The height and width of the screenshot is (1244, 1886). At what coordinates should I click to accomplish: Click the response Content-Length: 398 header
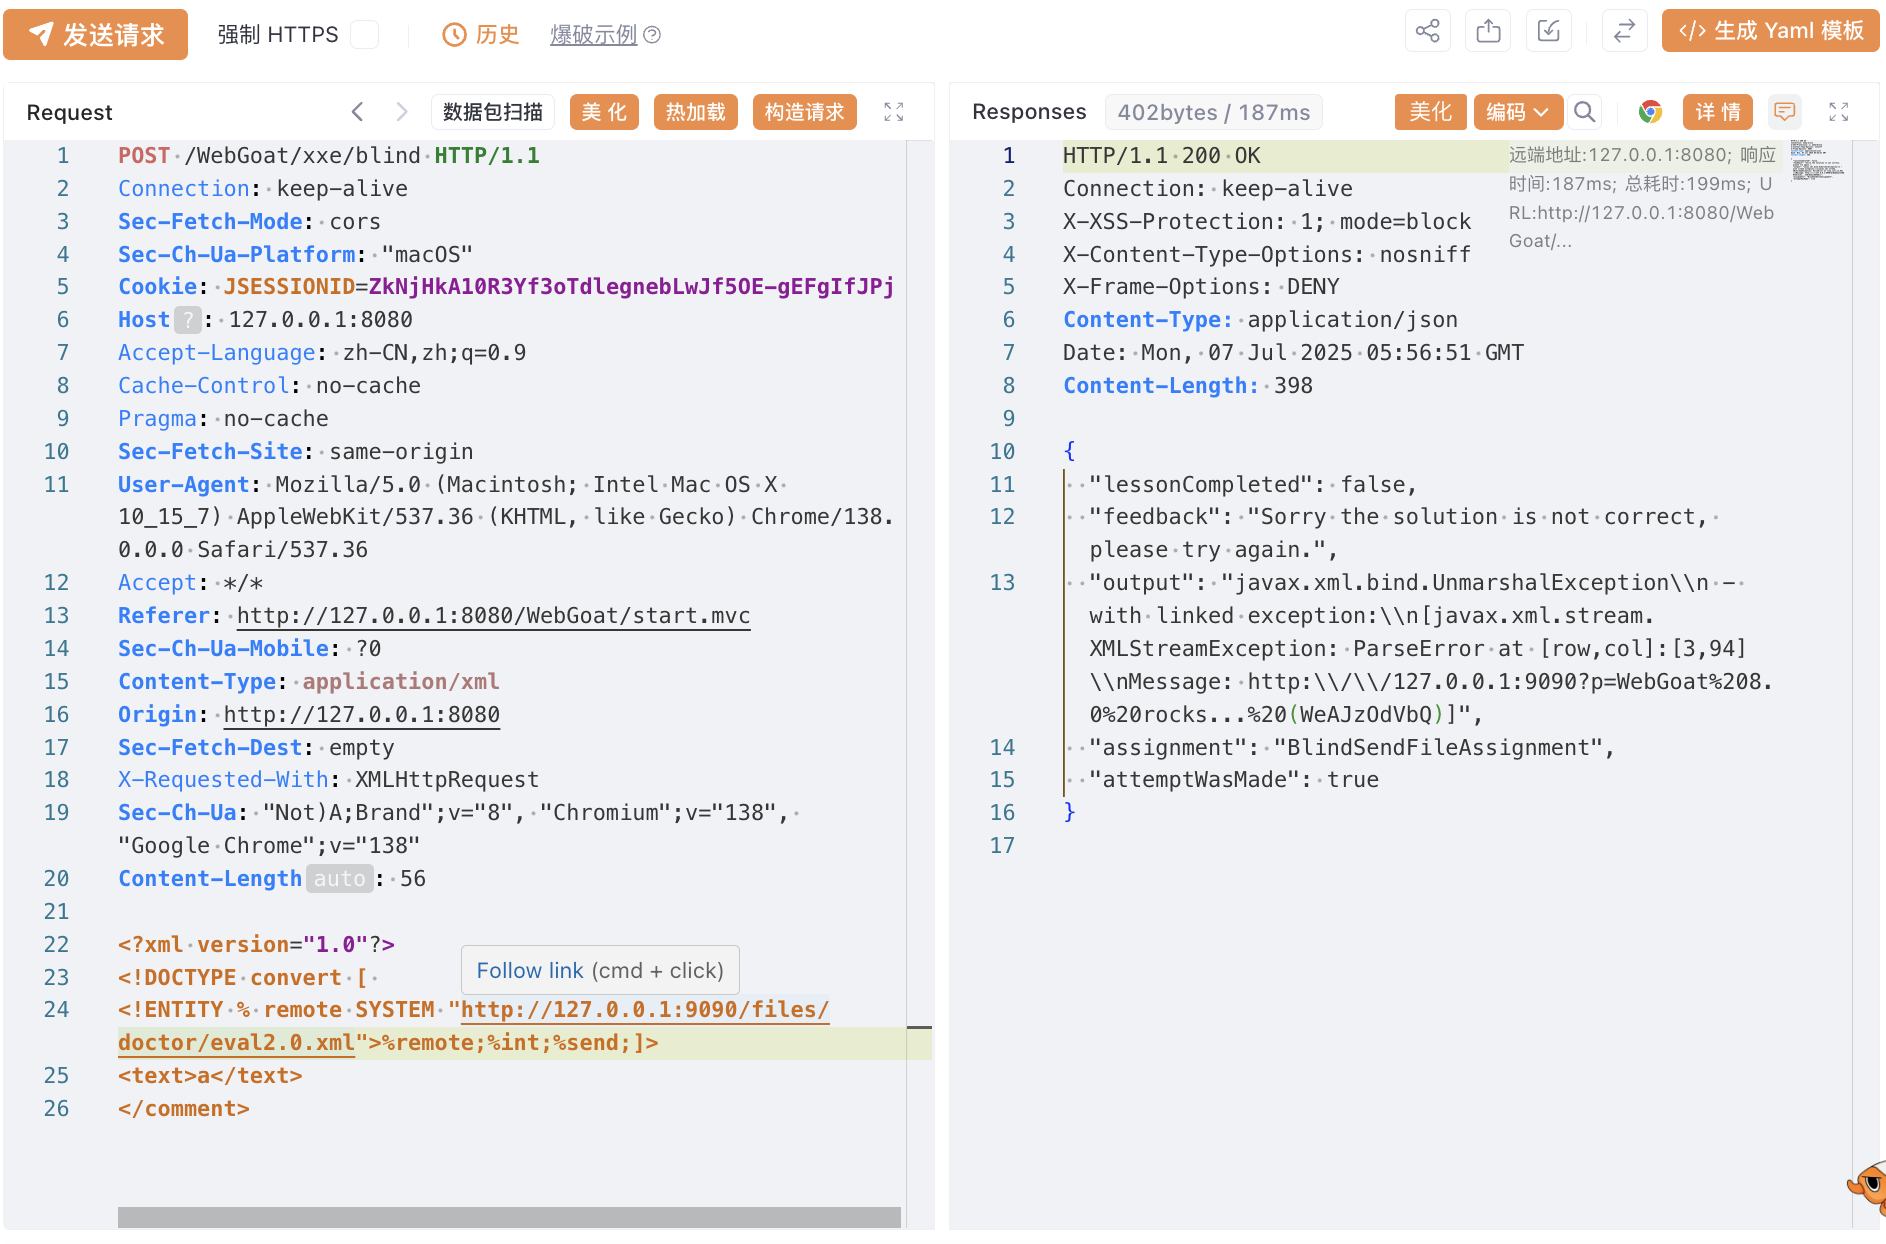pos(1188,386)
